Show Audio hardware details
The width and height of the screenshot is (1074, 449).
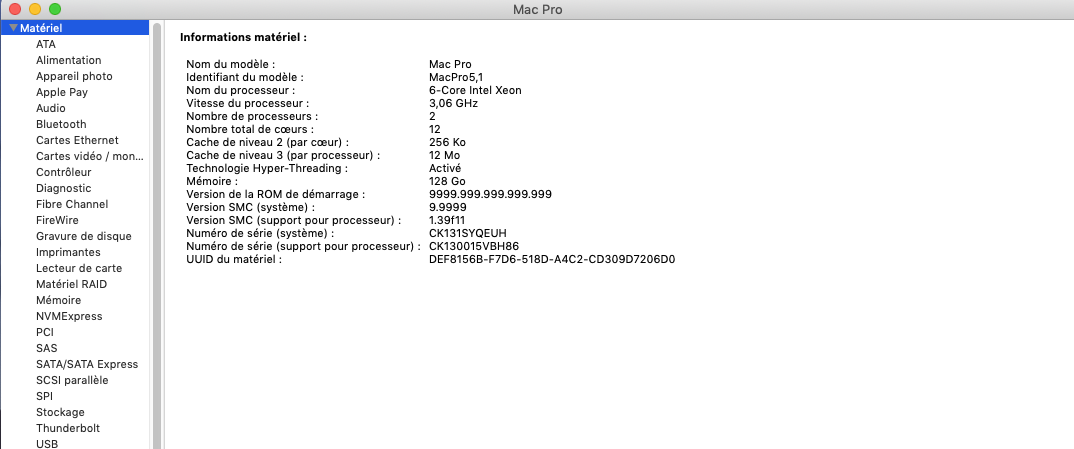tap(51, 108)
